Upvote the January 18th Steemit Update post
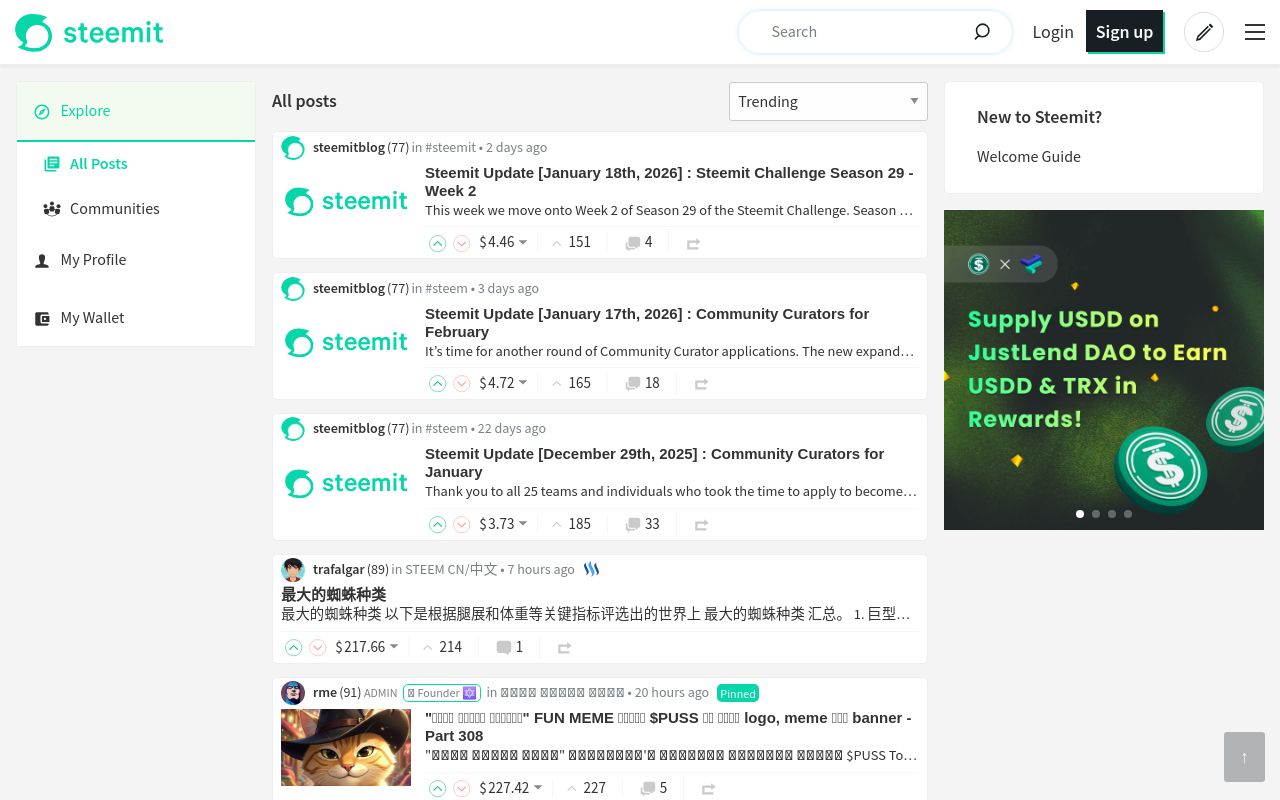 tap(437, 243)
